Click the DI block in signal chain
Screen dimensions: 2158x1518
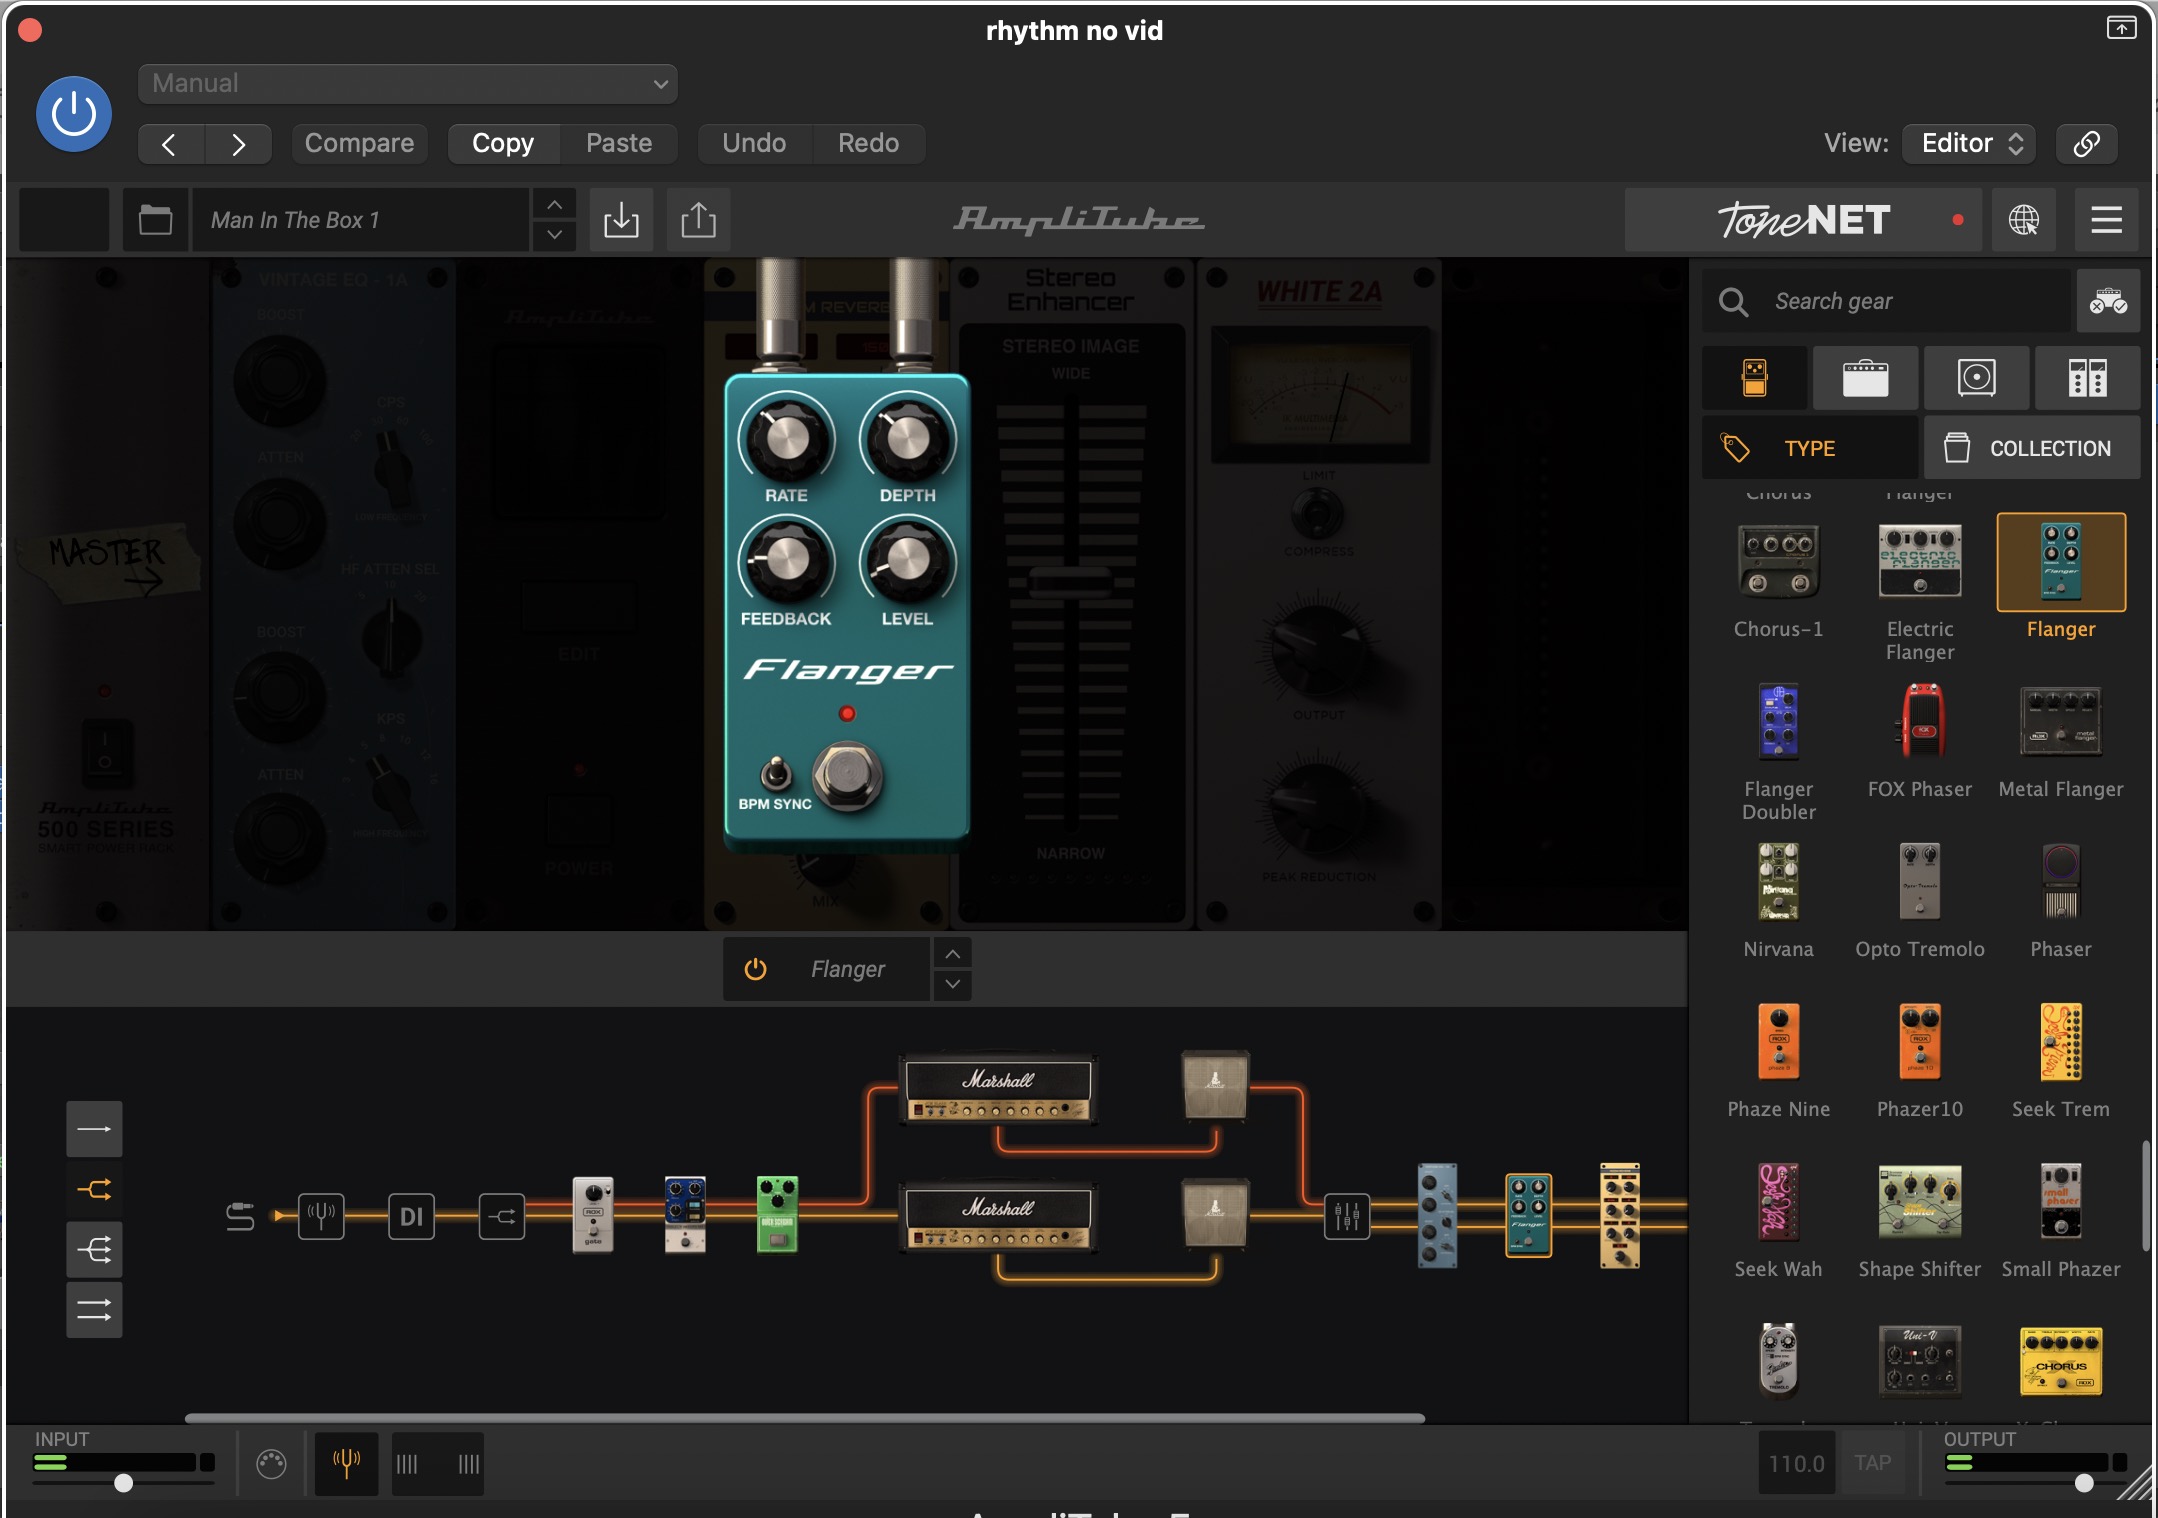pos(411,1216)
